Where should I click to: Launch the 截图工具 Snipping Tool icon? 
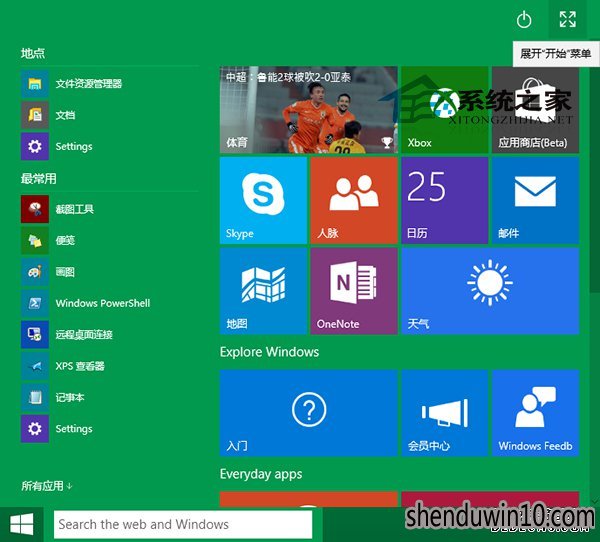coord(35,209)
